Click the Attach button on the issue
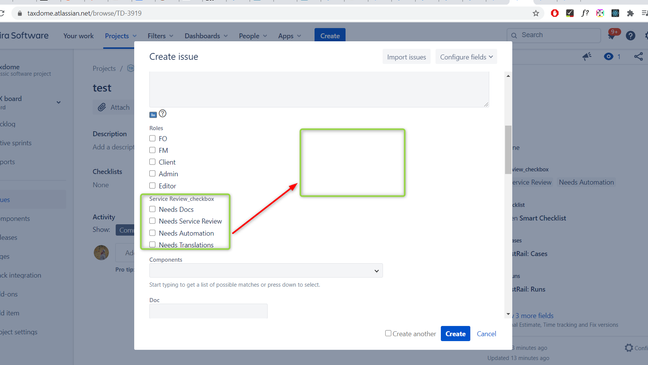648x365 pixels. [113, 107]
